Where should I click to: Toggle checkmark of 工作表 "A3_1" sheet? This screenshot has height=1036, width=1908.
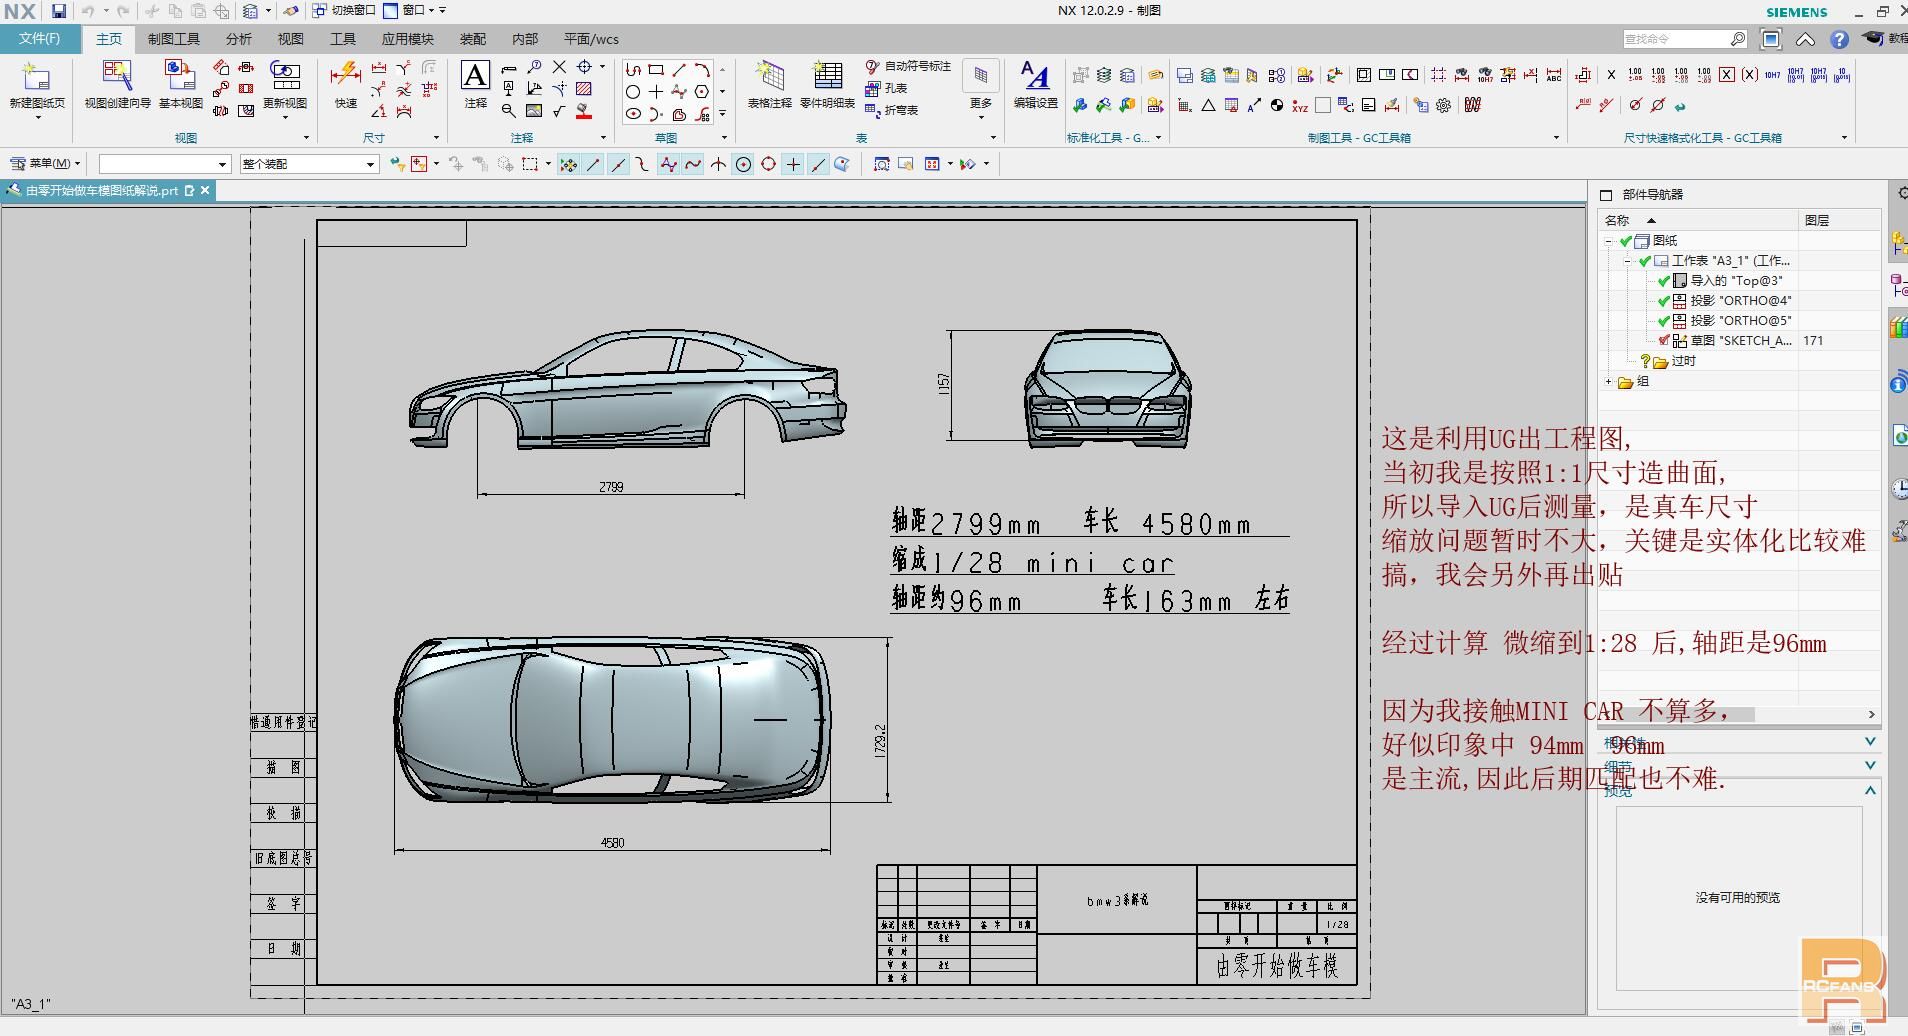click(x=1645, y=261)
